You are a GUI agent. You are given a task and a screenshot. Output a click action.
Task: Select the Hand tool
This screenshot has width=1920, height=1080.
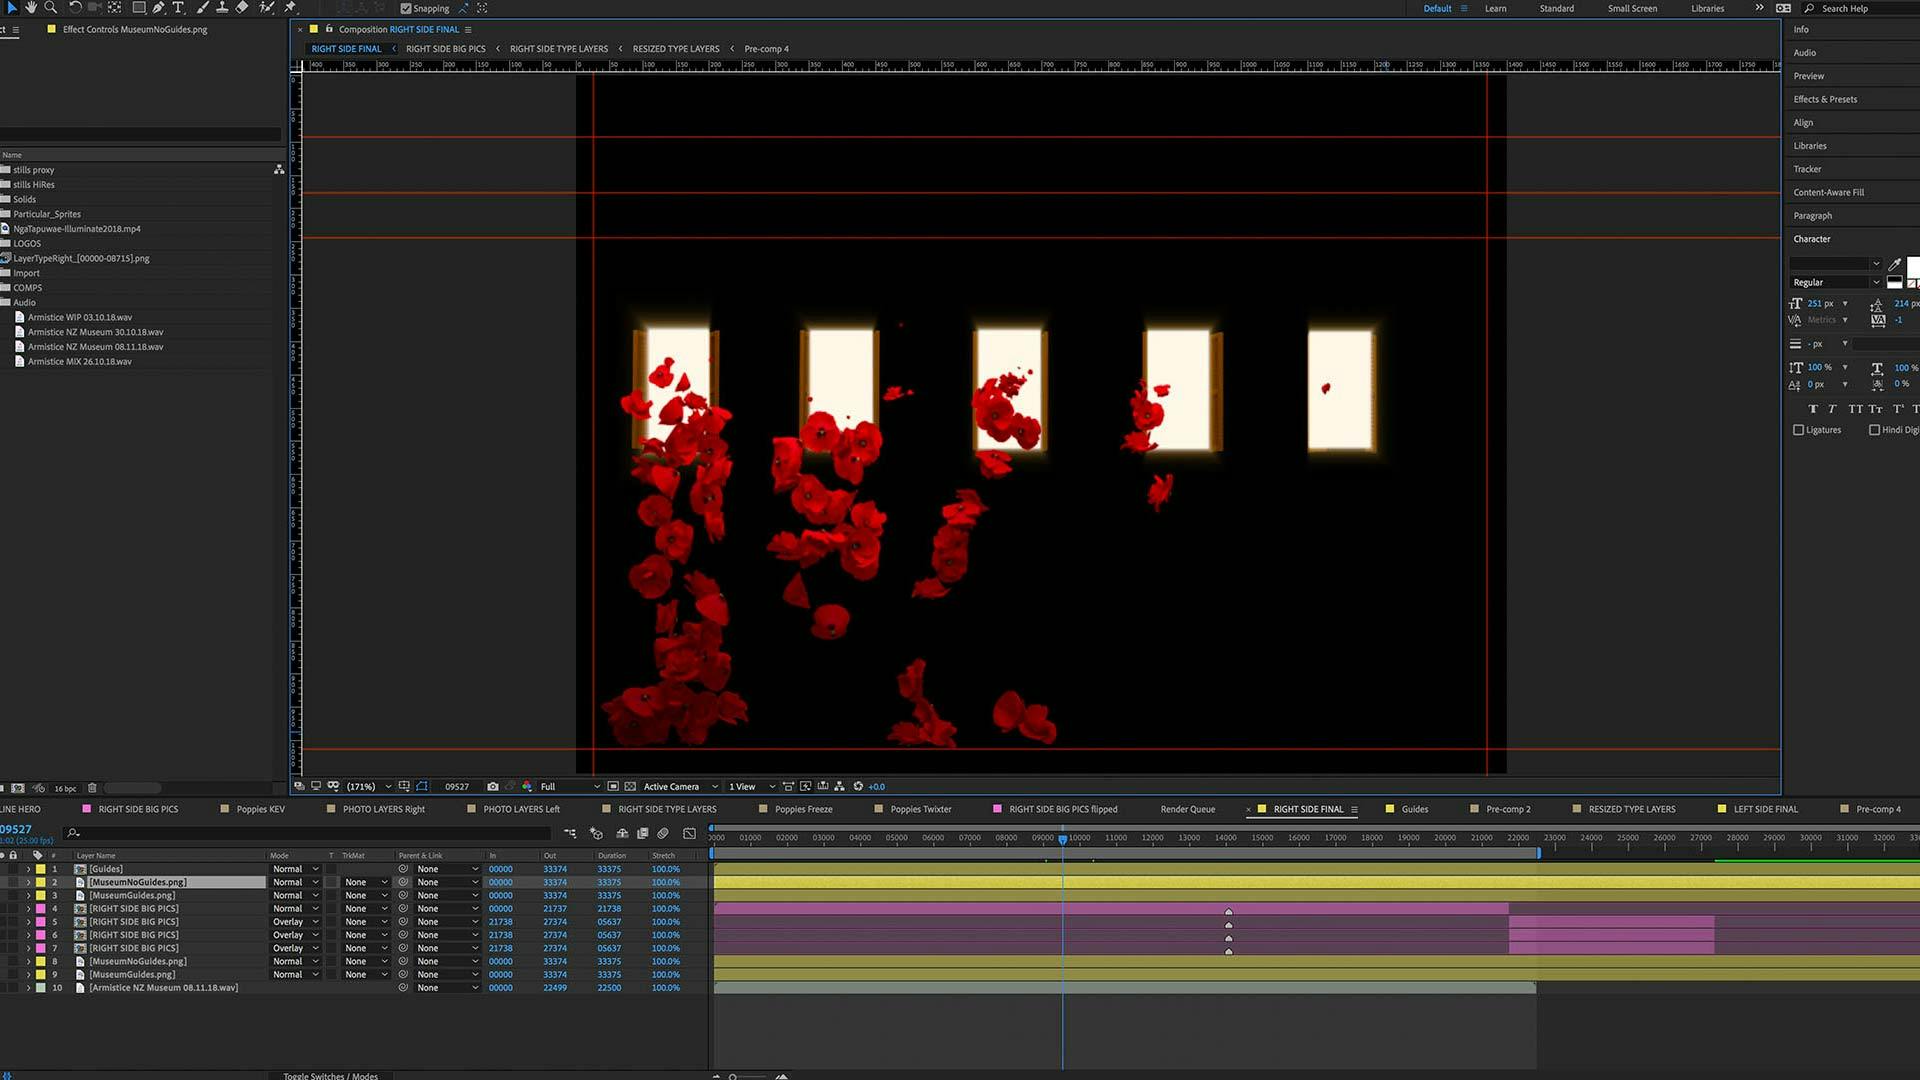(31, 8)
